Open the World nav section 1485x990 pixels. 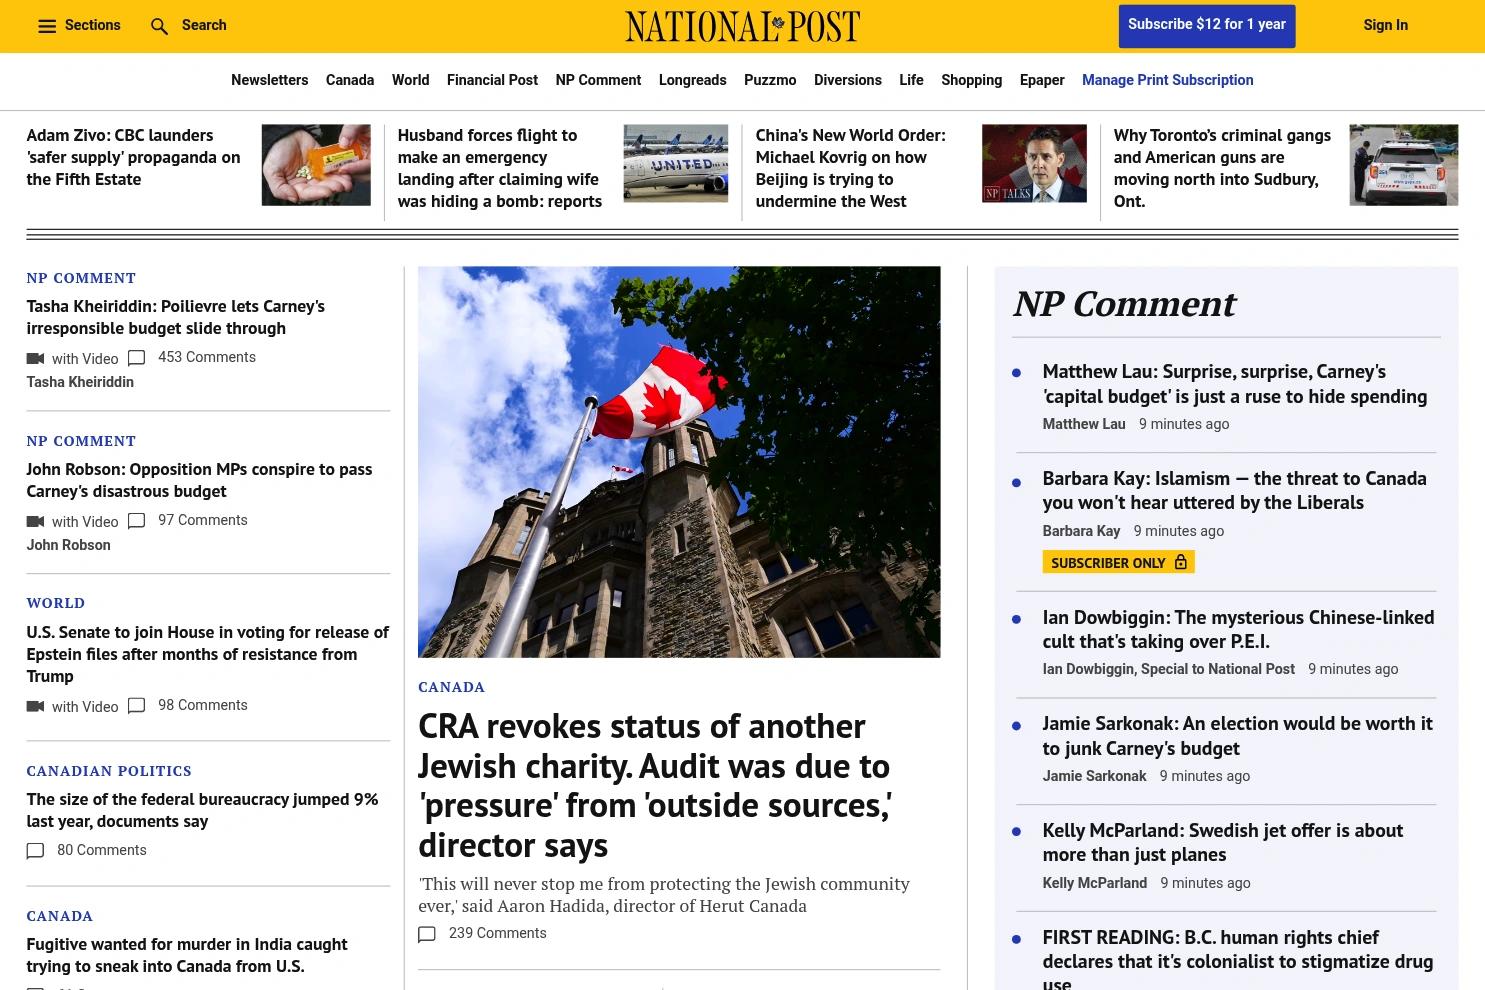(x=410, y=80)
